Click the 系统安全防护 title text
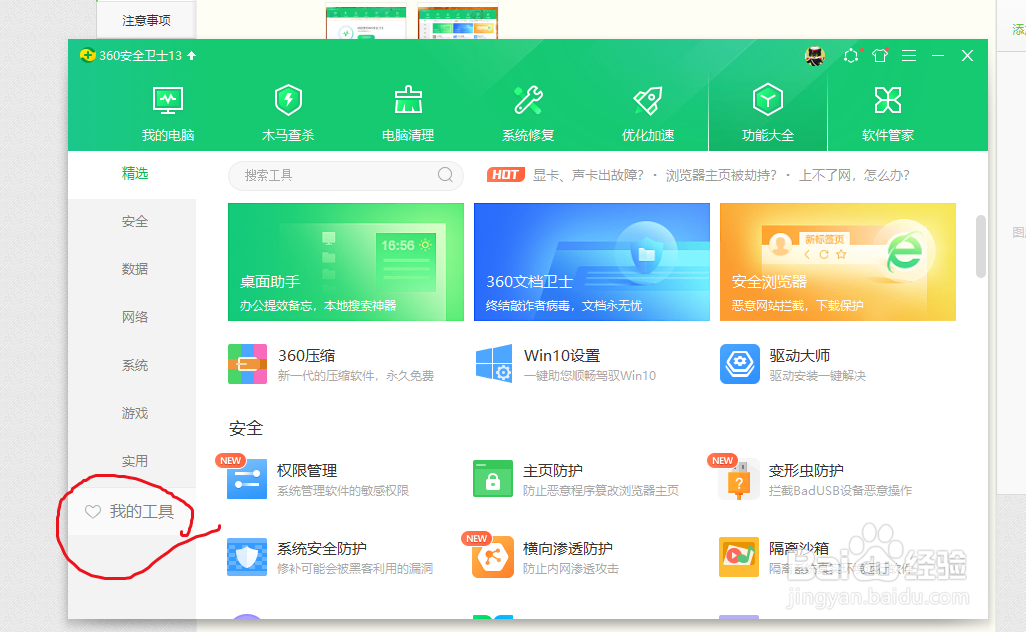This screenshot has height=632, width=1026. (321, 548)
